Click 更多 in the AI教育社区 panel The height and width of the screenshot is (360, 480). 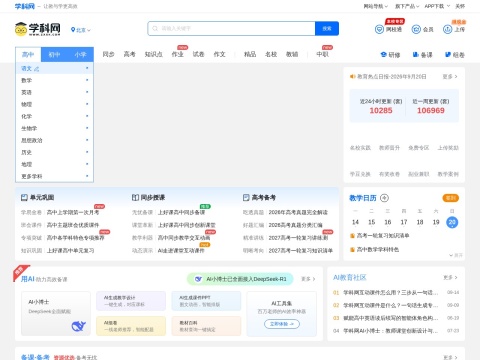(x=450, y=277)
